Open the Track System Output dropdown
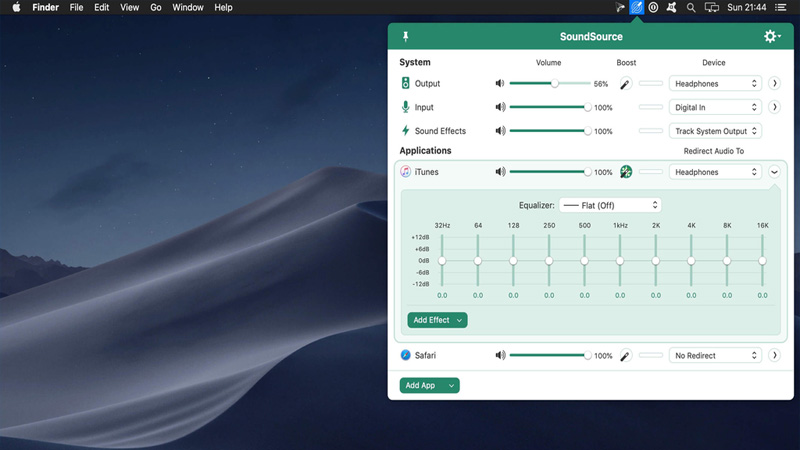The height and width of the screenshot is (450, 800). tap(715, 131)
